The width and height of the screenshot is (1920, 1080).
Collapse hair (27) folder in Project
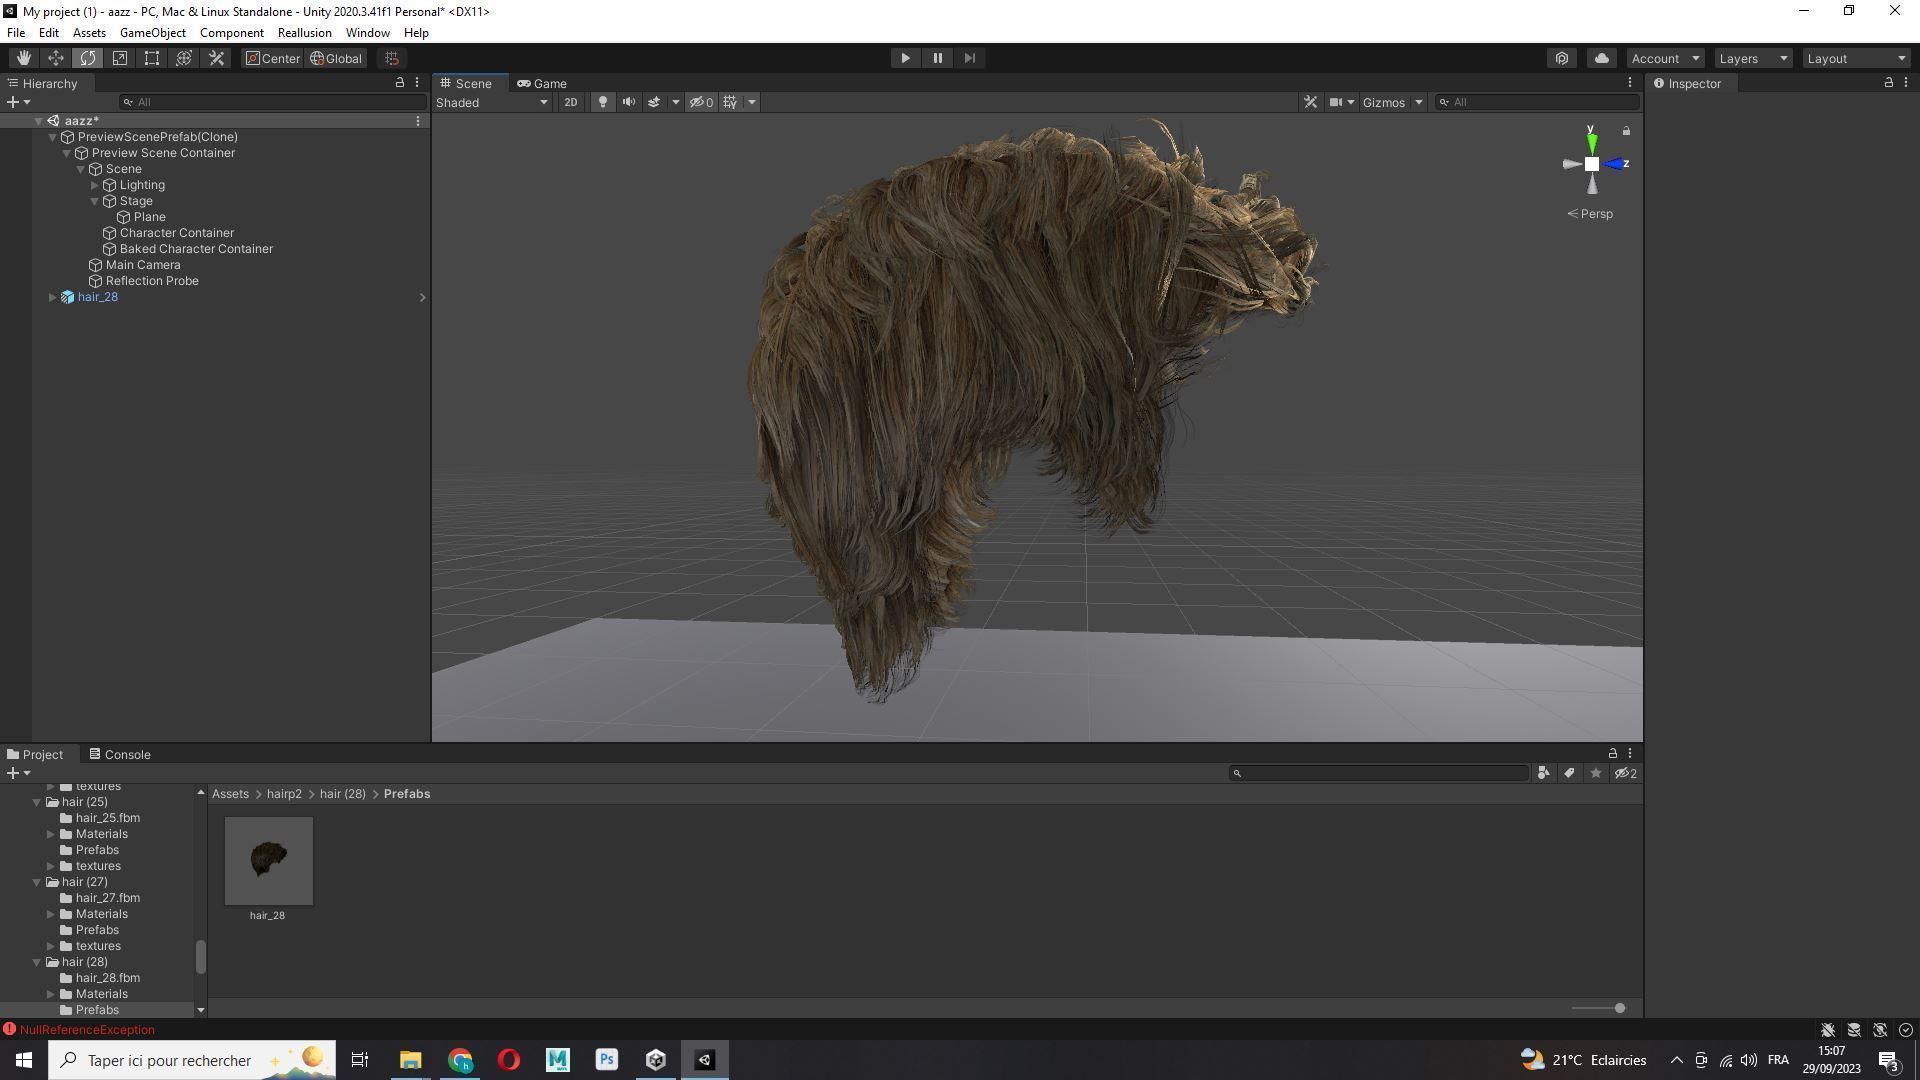click(37, 882)
